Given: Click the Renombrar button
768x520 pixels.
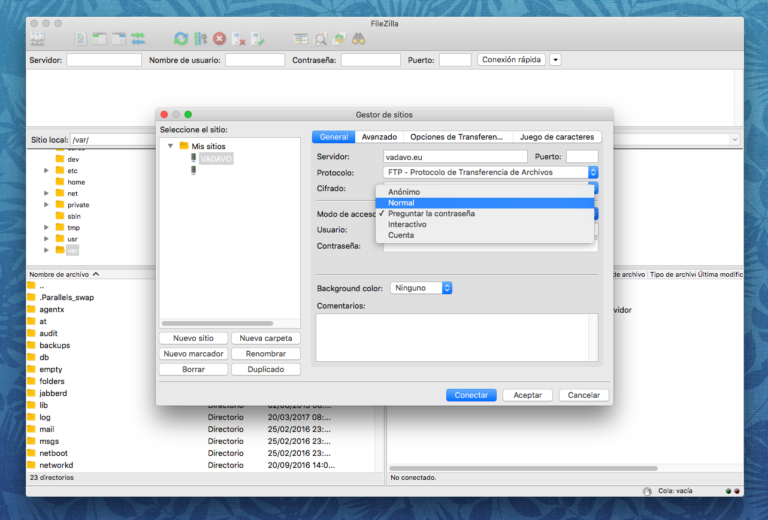Looking at the screenshot, I should pyautogui.click(x=265, y=354).
